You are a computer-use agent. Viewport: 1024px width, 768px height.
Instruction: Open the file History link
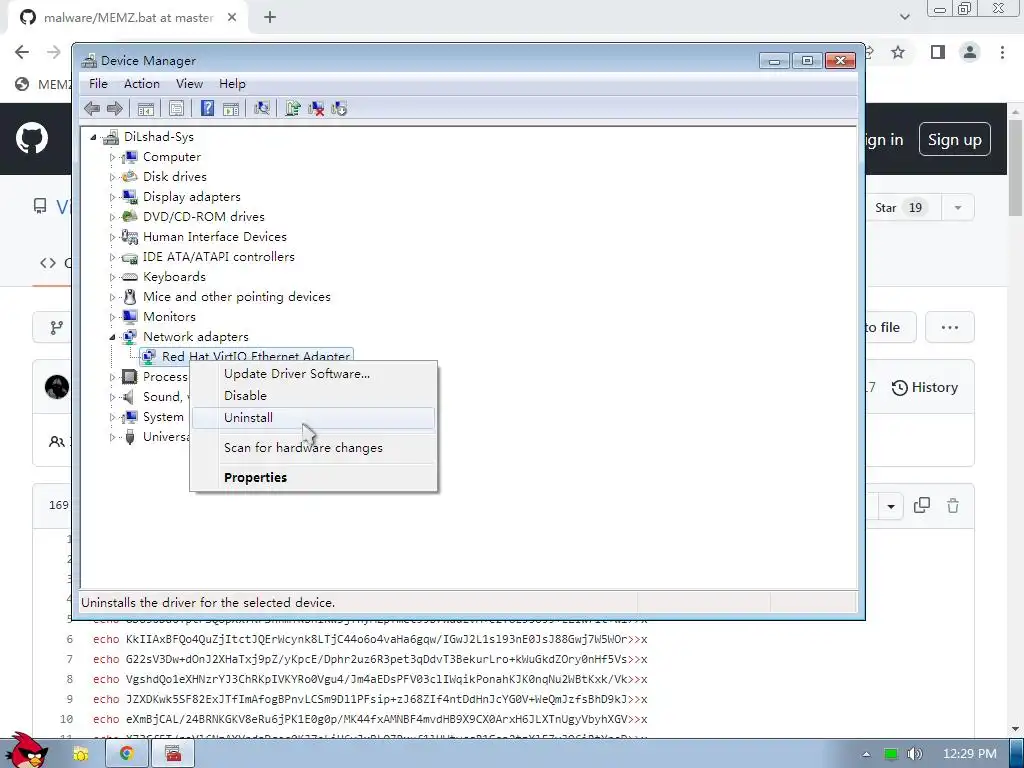pyautogui.click(x=925, y=387)
